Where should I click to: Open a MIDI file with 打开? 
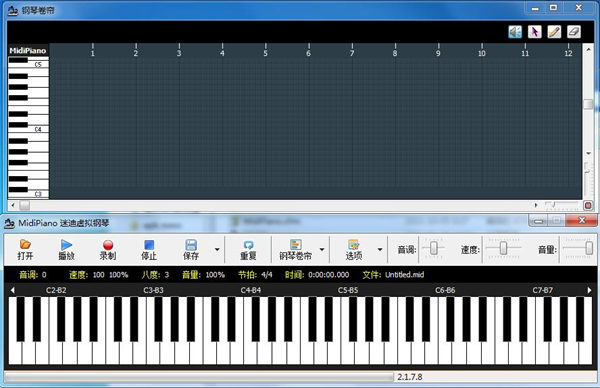click(25, 250)
